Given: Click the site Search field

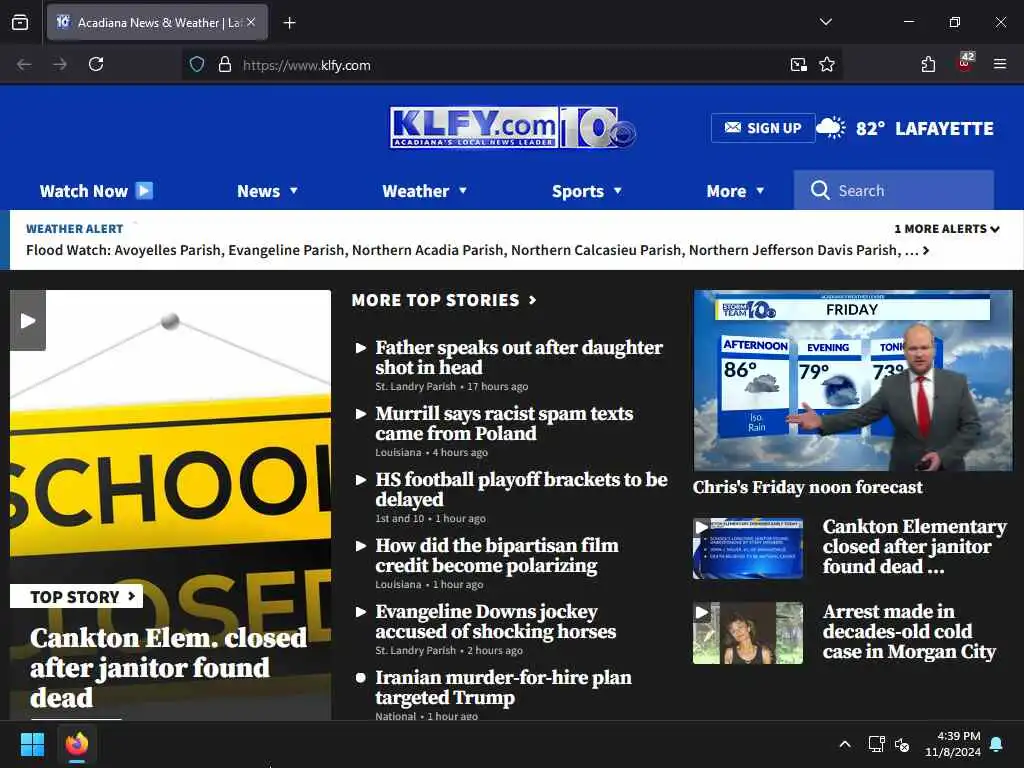Looking at the screenshot, I should (x=893, y=190).
